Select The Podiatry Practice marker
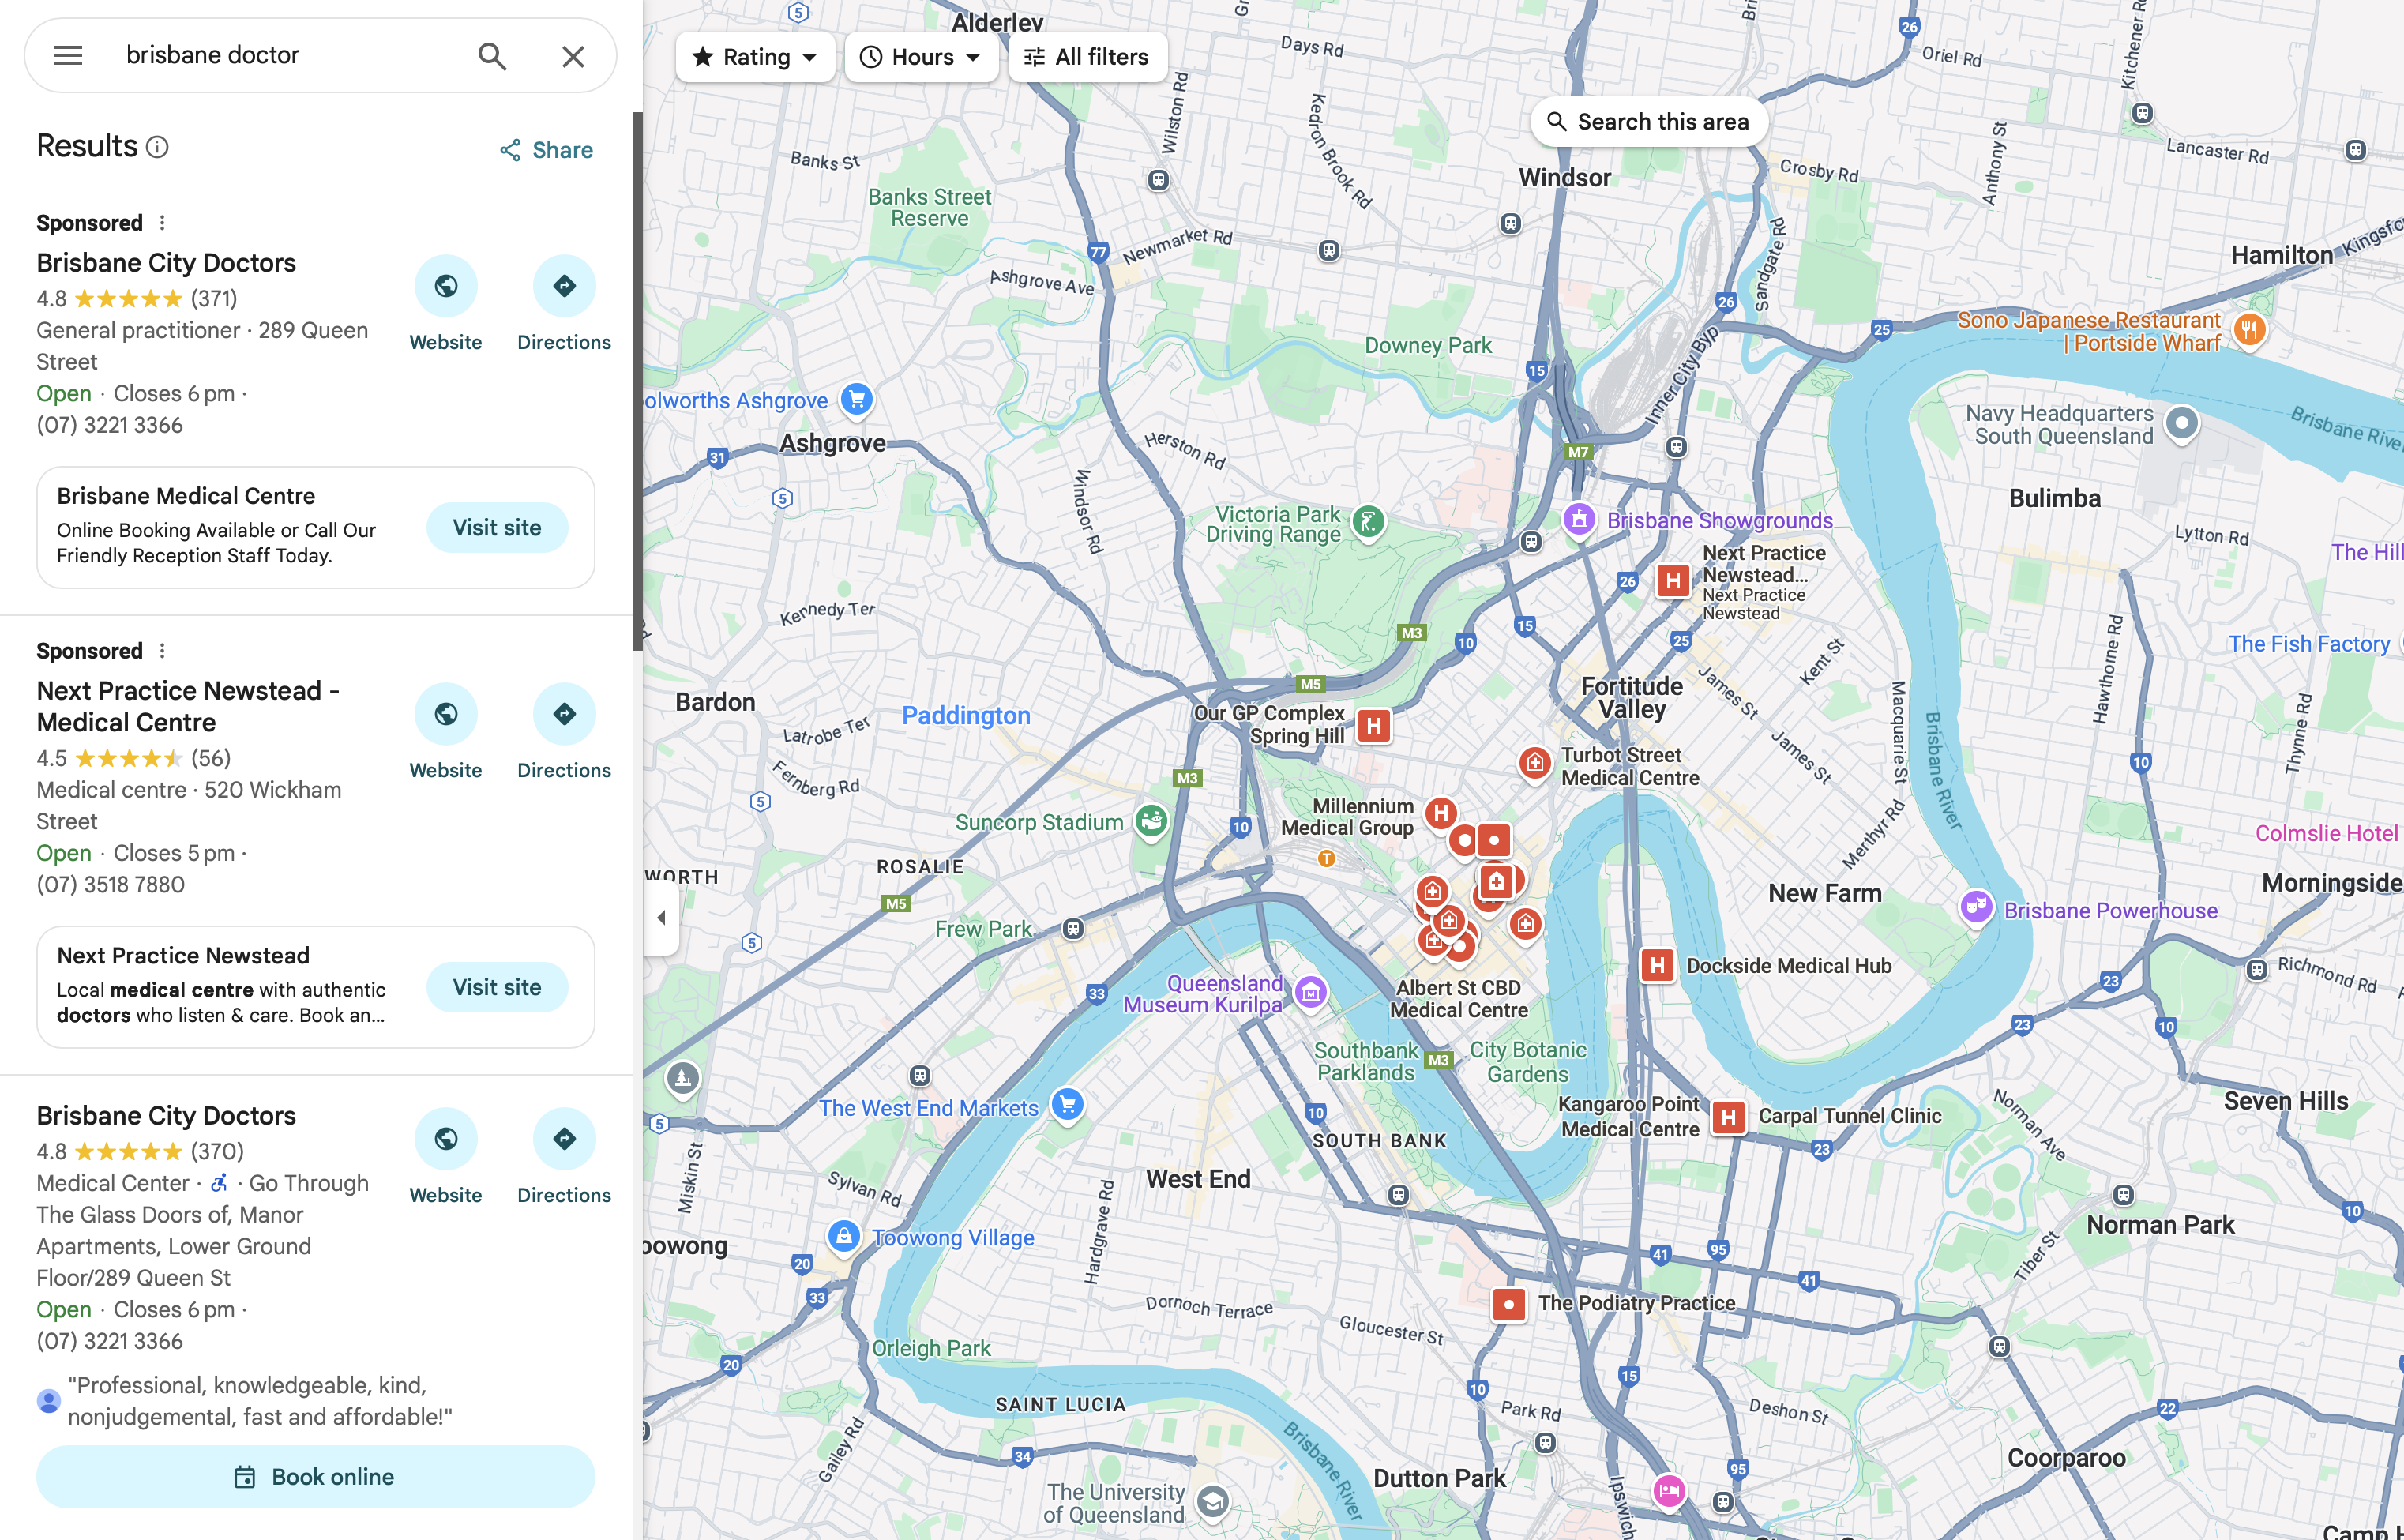Screen dimensions: 2404x1540 point(1508,1304)
